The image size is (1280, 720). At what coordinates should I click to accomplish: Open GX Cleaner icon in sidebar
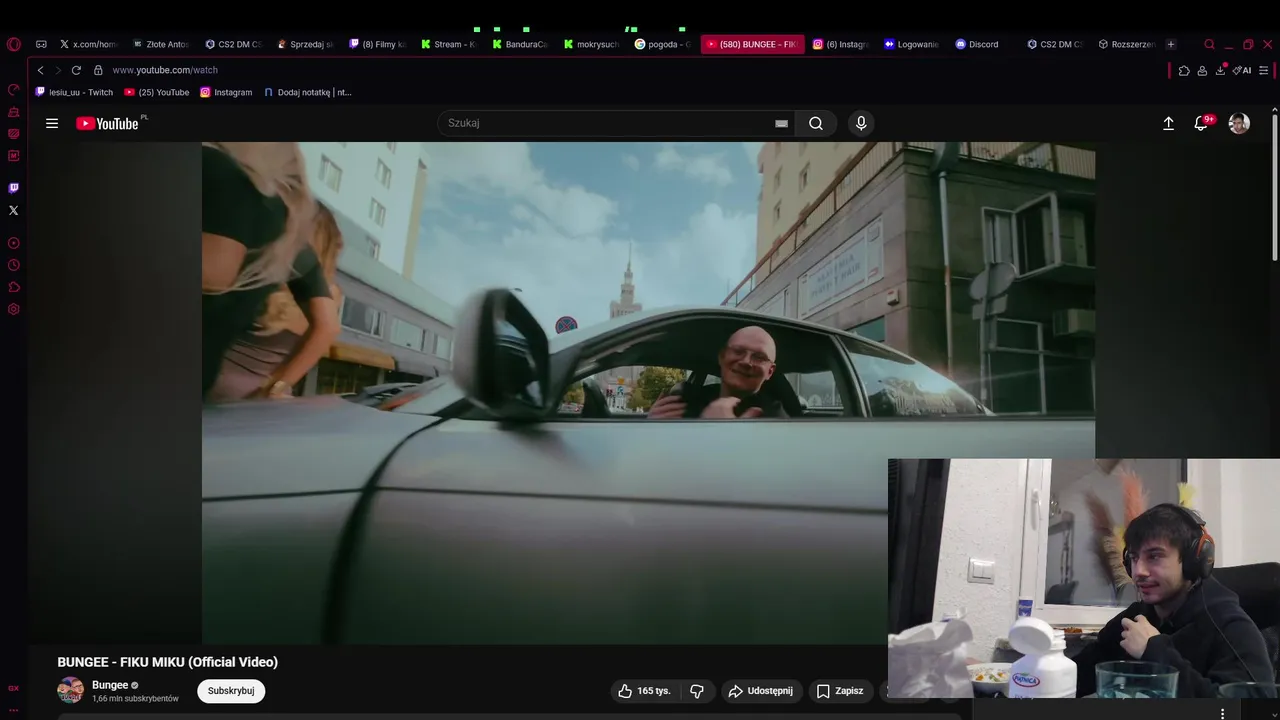click(x=14, y=112)
